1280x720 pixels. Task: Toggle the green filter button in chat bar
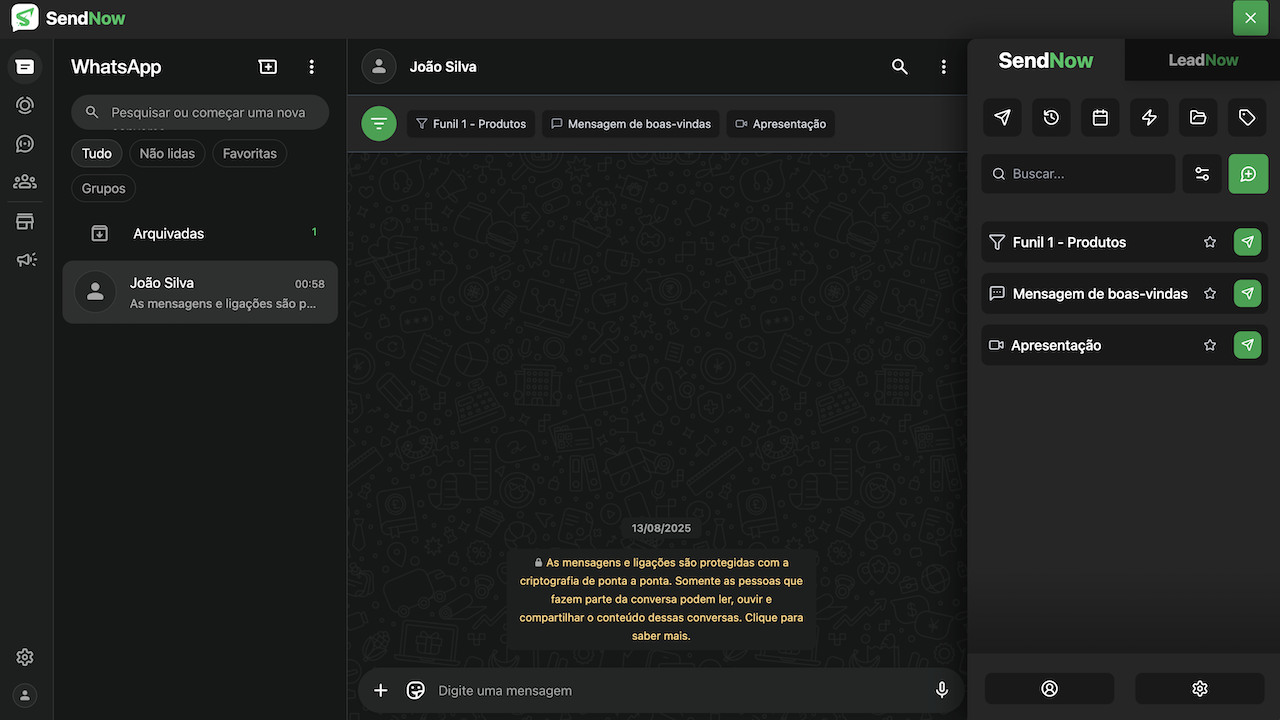[379, 124]
